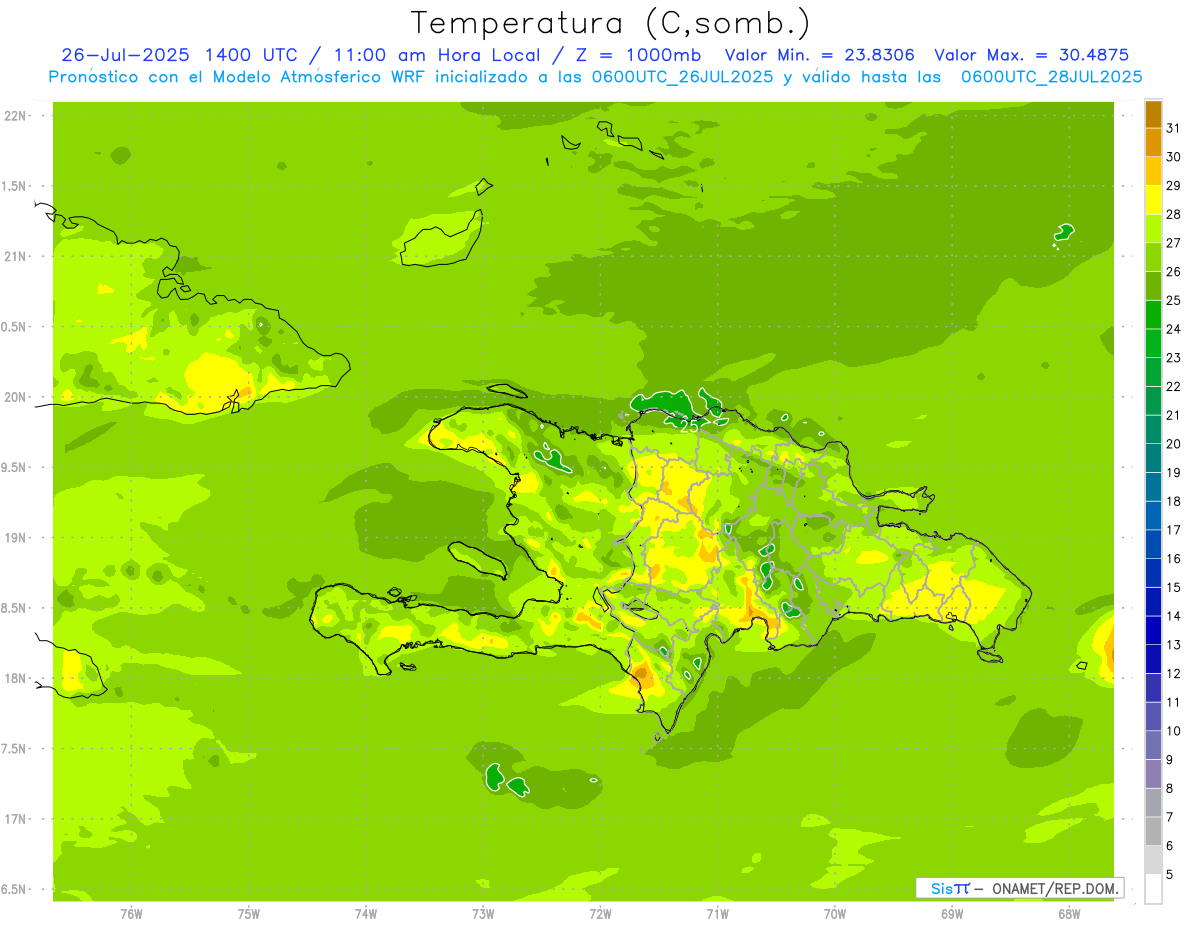Click 'Modelo Atmósferico WRF' in the subtitle
This screenshot has width=1200, height=927.
coord(320,76)
